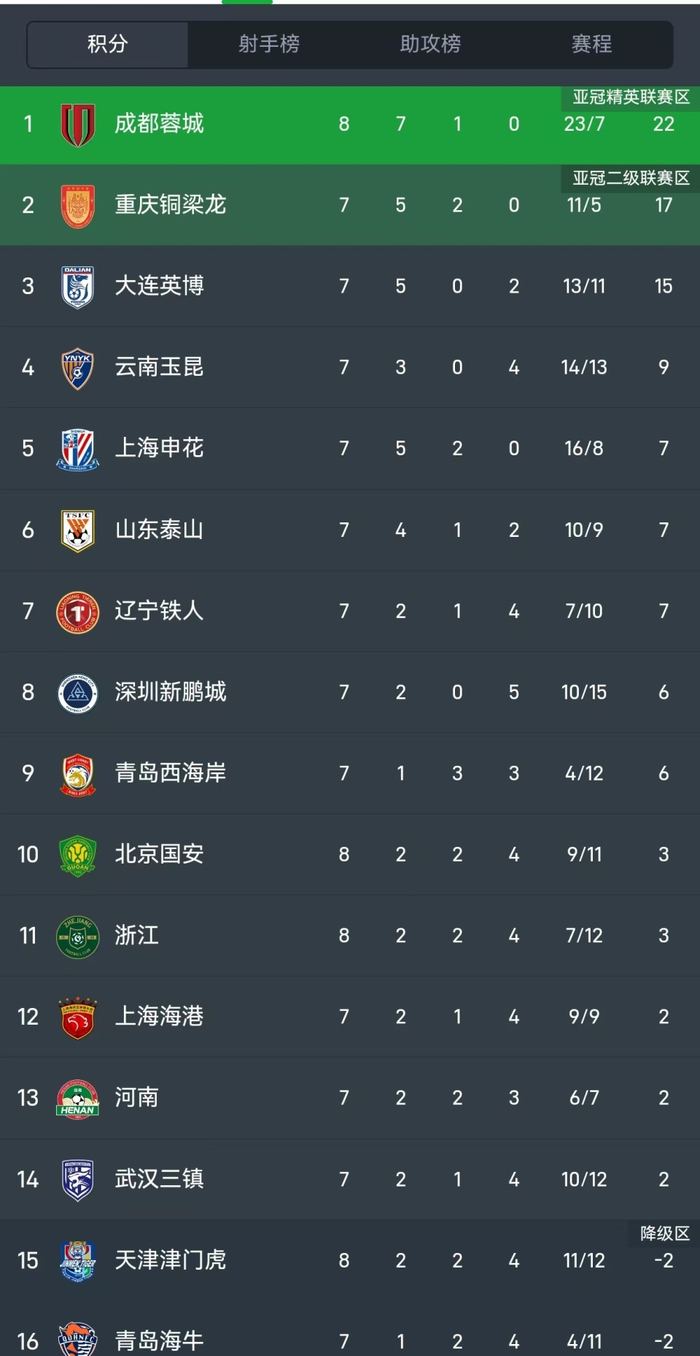Click the 上海申花 team logo

tap(78, 448)
